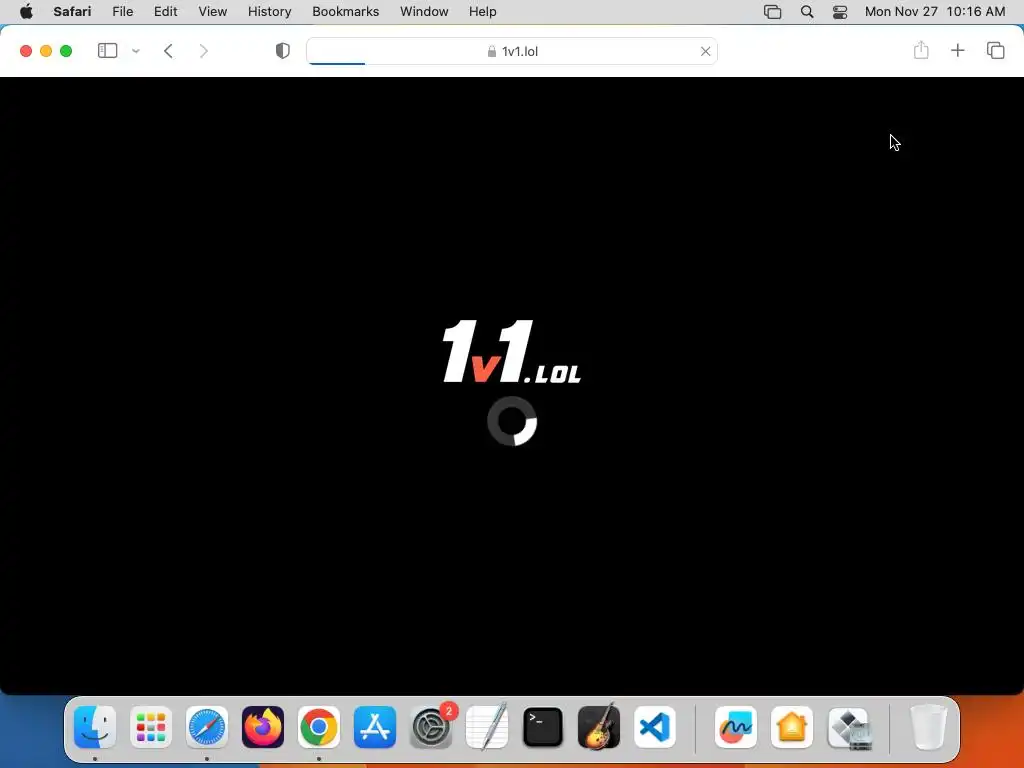1024x768 pixels.
Task: Show the Safari sidebar
Action: tap(107, 51)
